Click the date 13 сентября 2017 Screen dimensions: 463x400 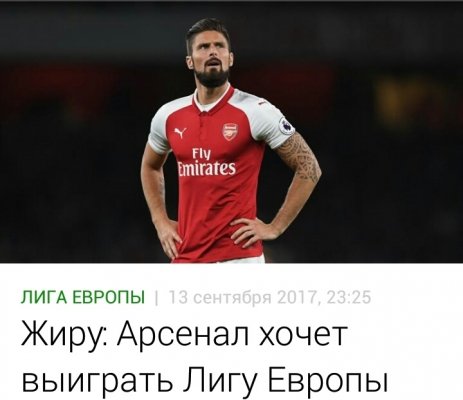(244, 297)
